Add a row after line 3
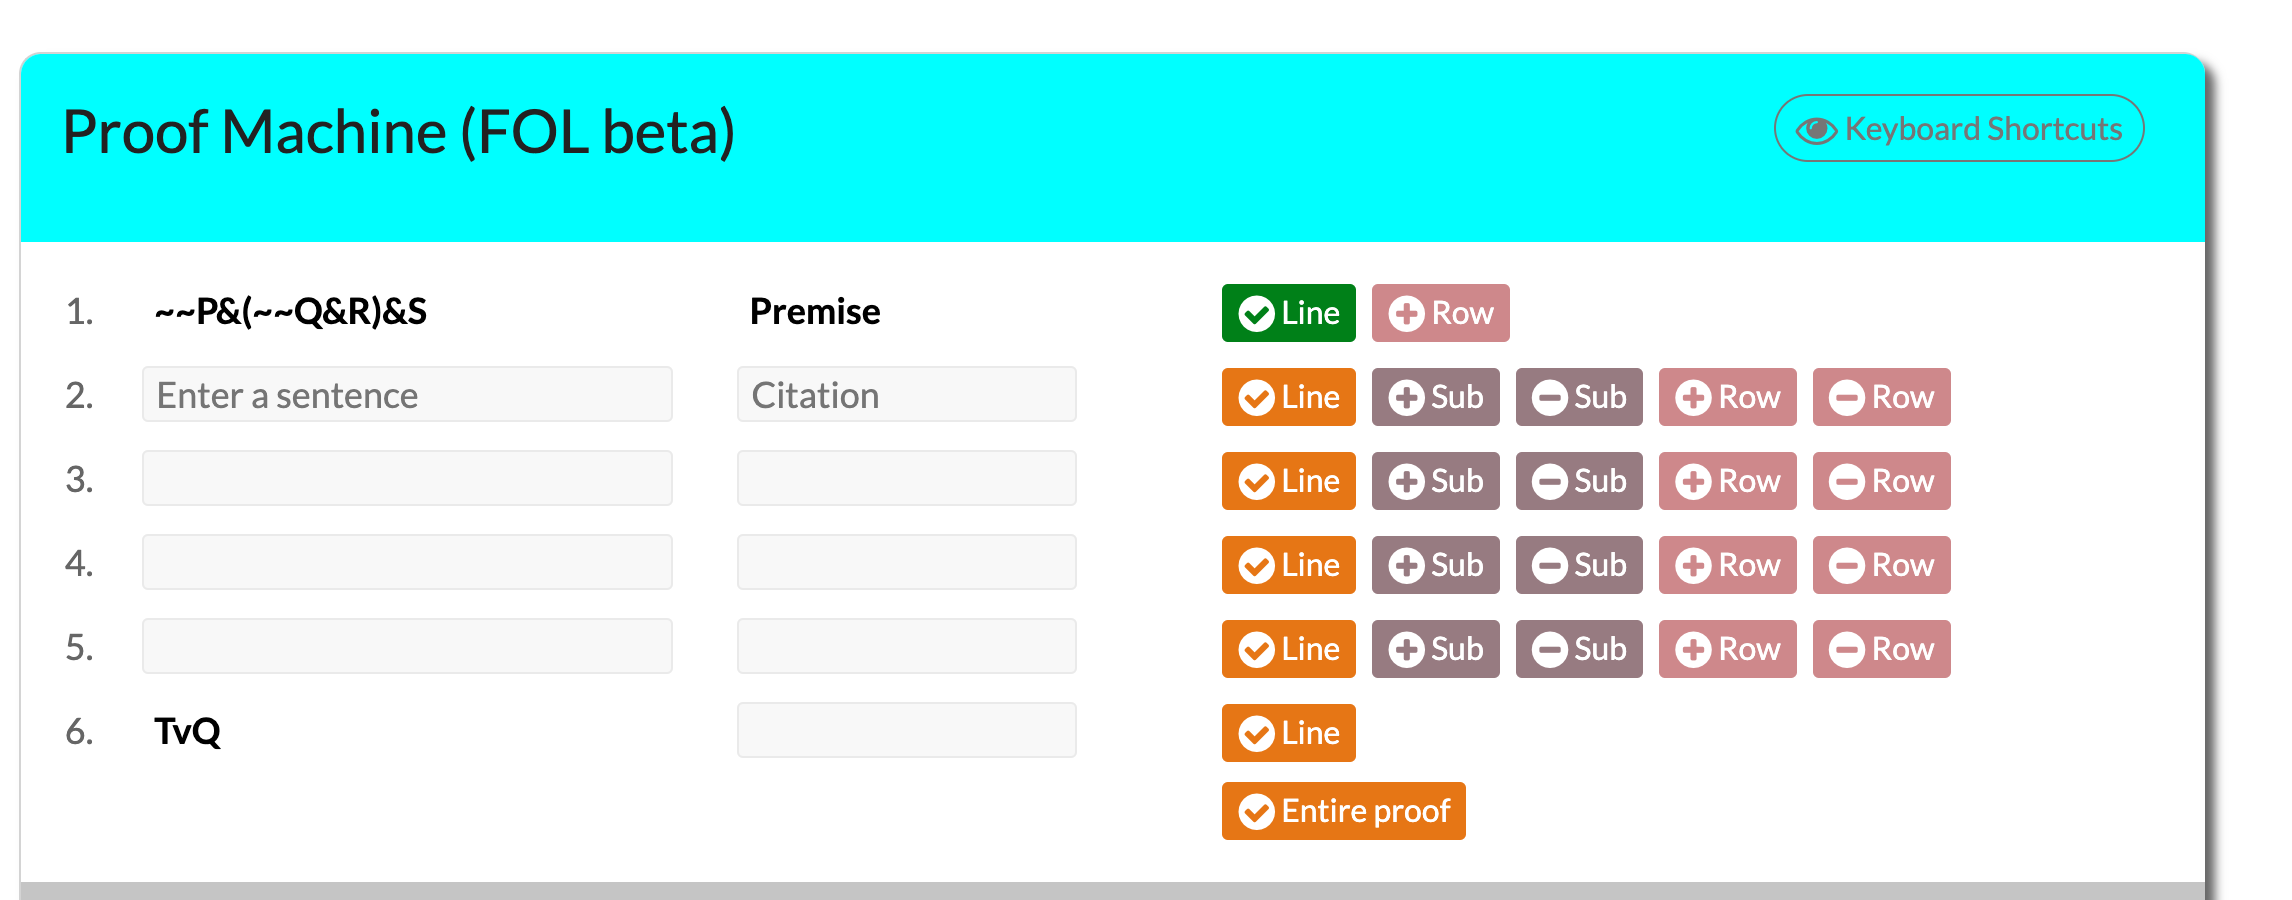This screenshot has height=900, width=2292. click(x=1727, y=481)
